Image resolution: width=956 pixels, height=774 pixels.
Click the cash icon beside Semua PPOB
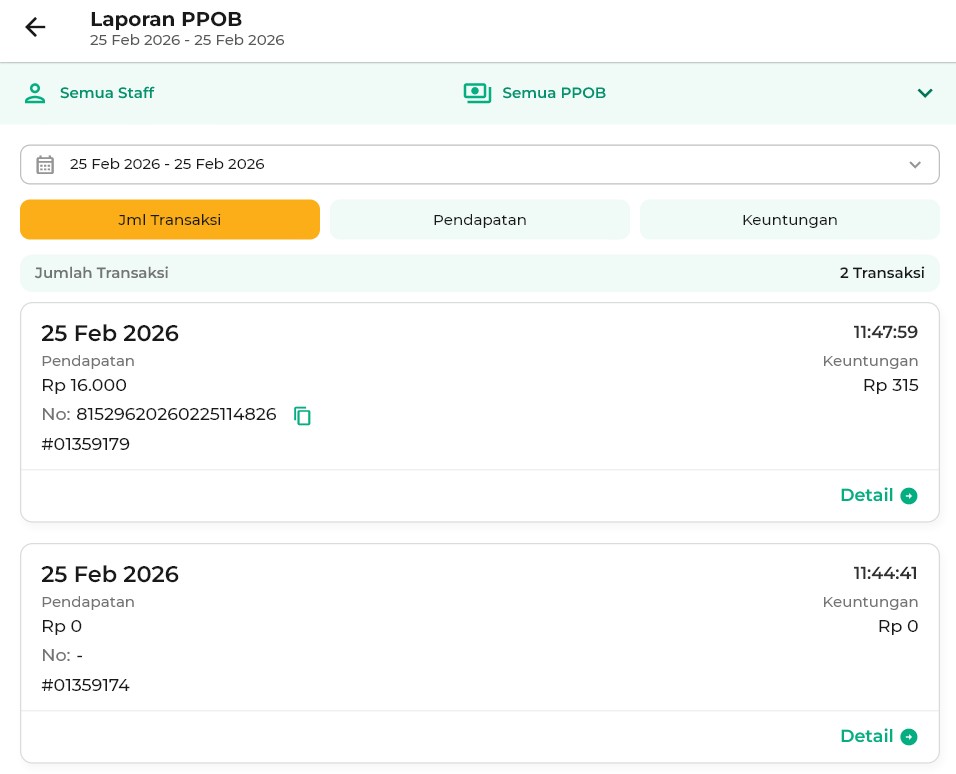477,93
